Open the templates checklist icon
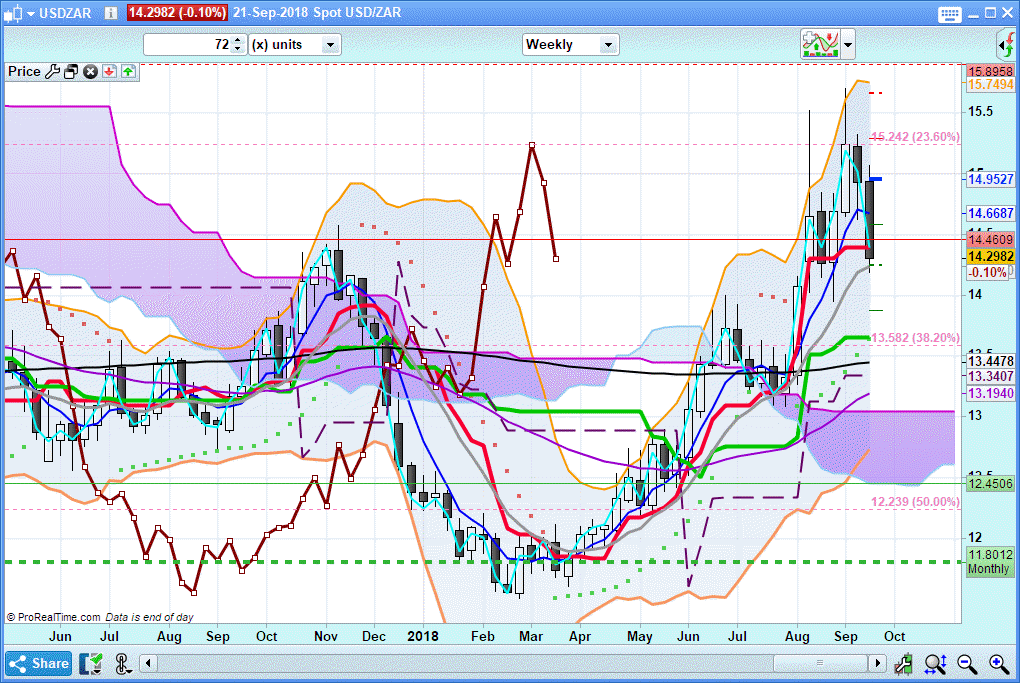The height and width of the screenshot is (683, 1020). coord(91,663)
